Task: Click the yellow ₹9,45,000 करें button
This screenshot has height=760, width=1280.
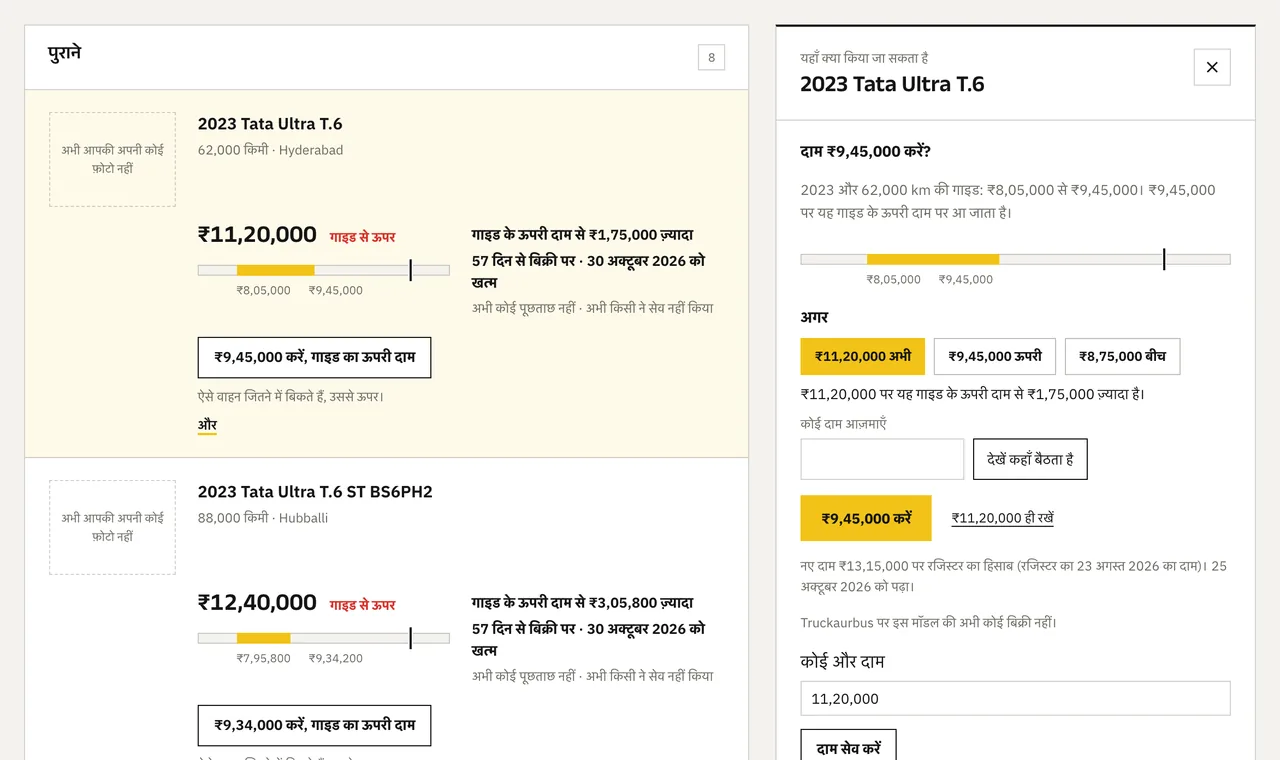Action: (x=866, y=518)
